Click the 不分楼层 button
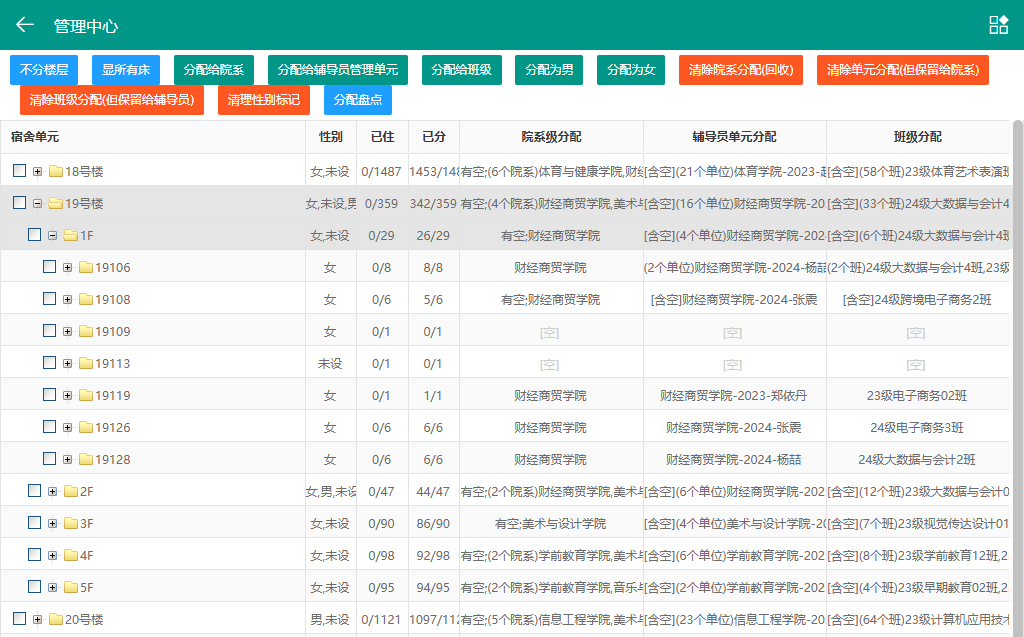Viewport: 1024px width, 637px height. [x=44, y=70]
